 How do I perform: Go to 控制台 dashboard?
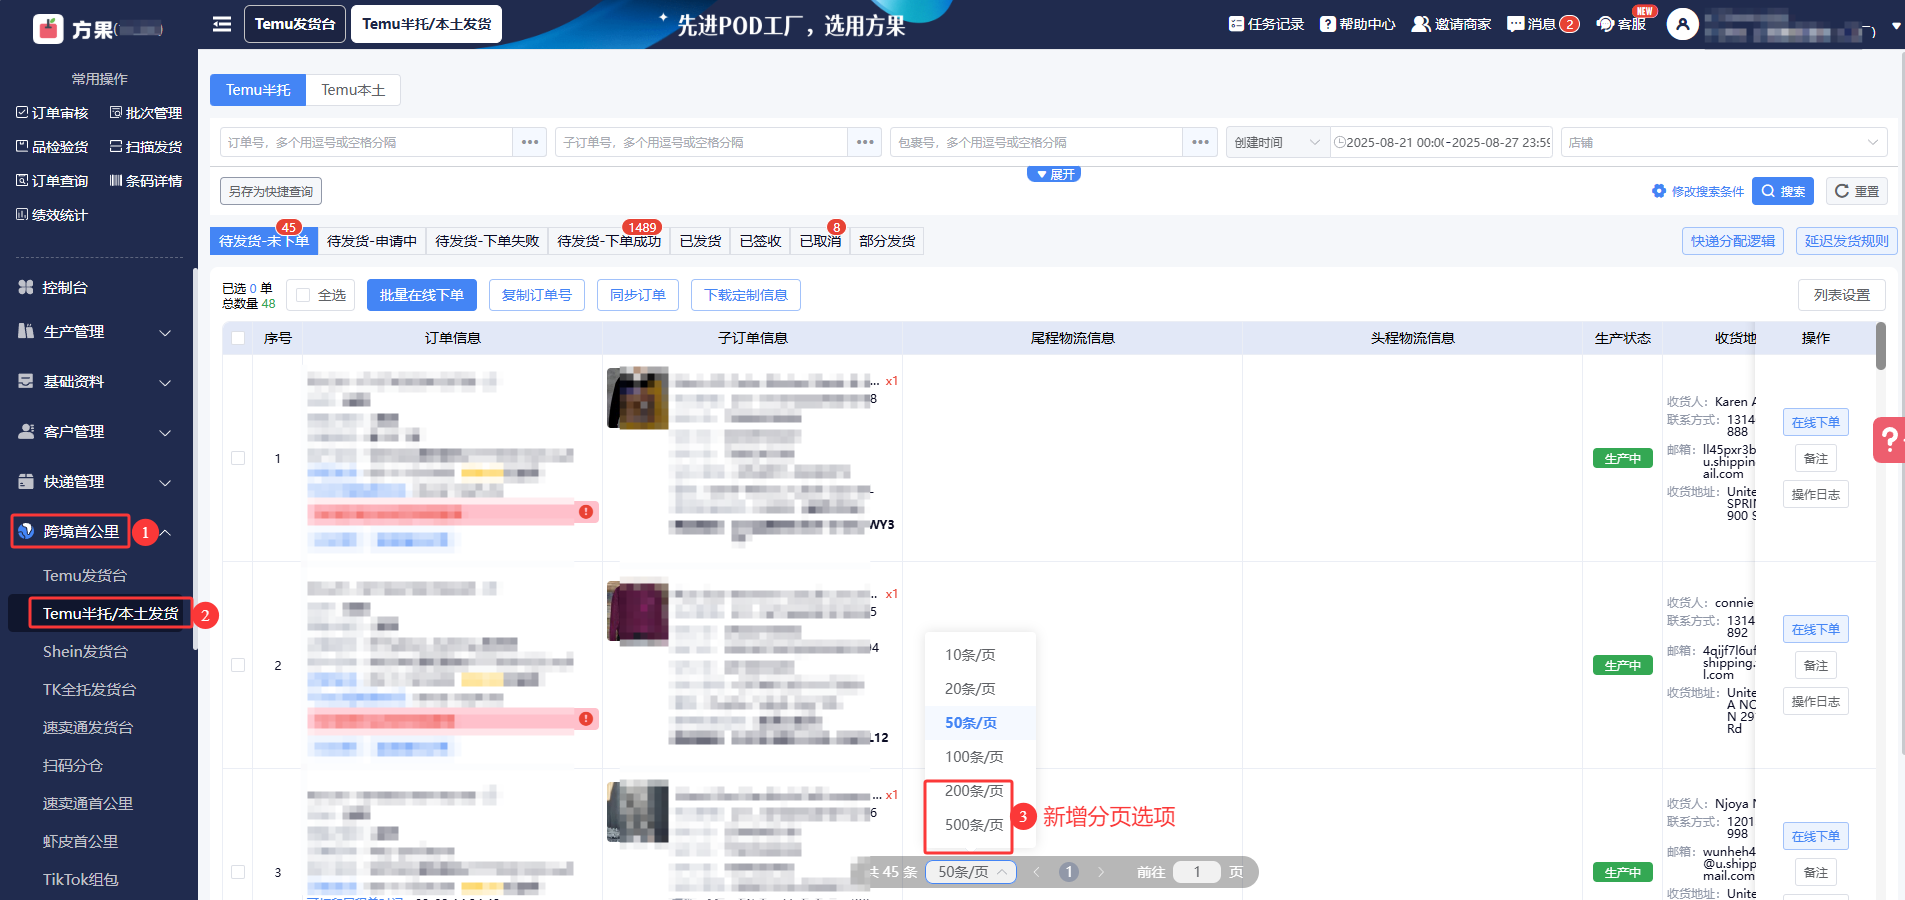pos(65,288)
